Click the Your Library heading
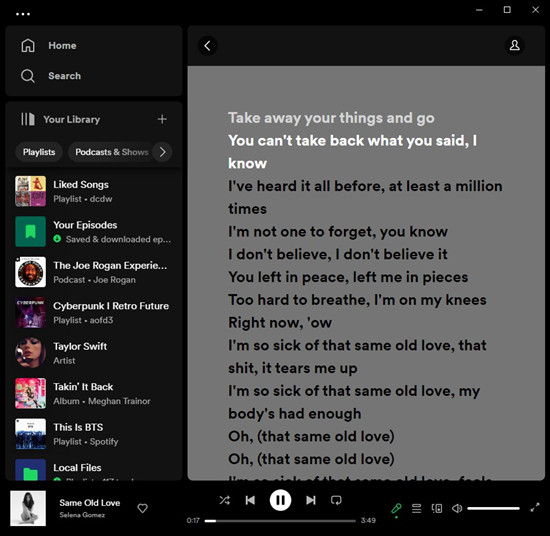This screenshot has height=536, width=550. 72,119
